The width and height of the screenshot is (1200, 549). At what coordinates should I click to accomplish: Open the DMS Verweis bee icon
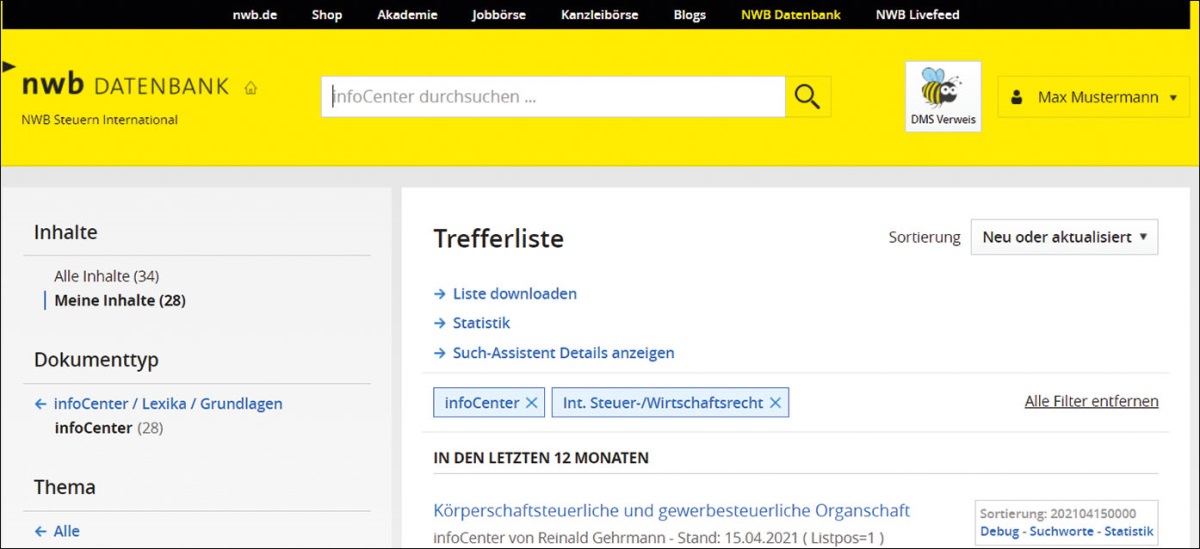tap(943, 96)
